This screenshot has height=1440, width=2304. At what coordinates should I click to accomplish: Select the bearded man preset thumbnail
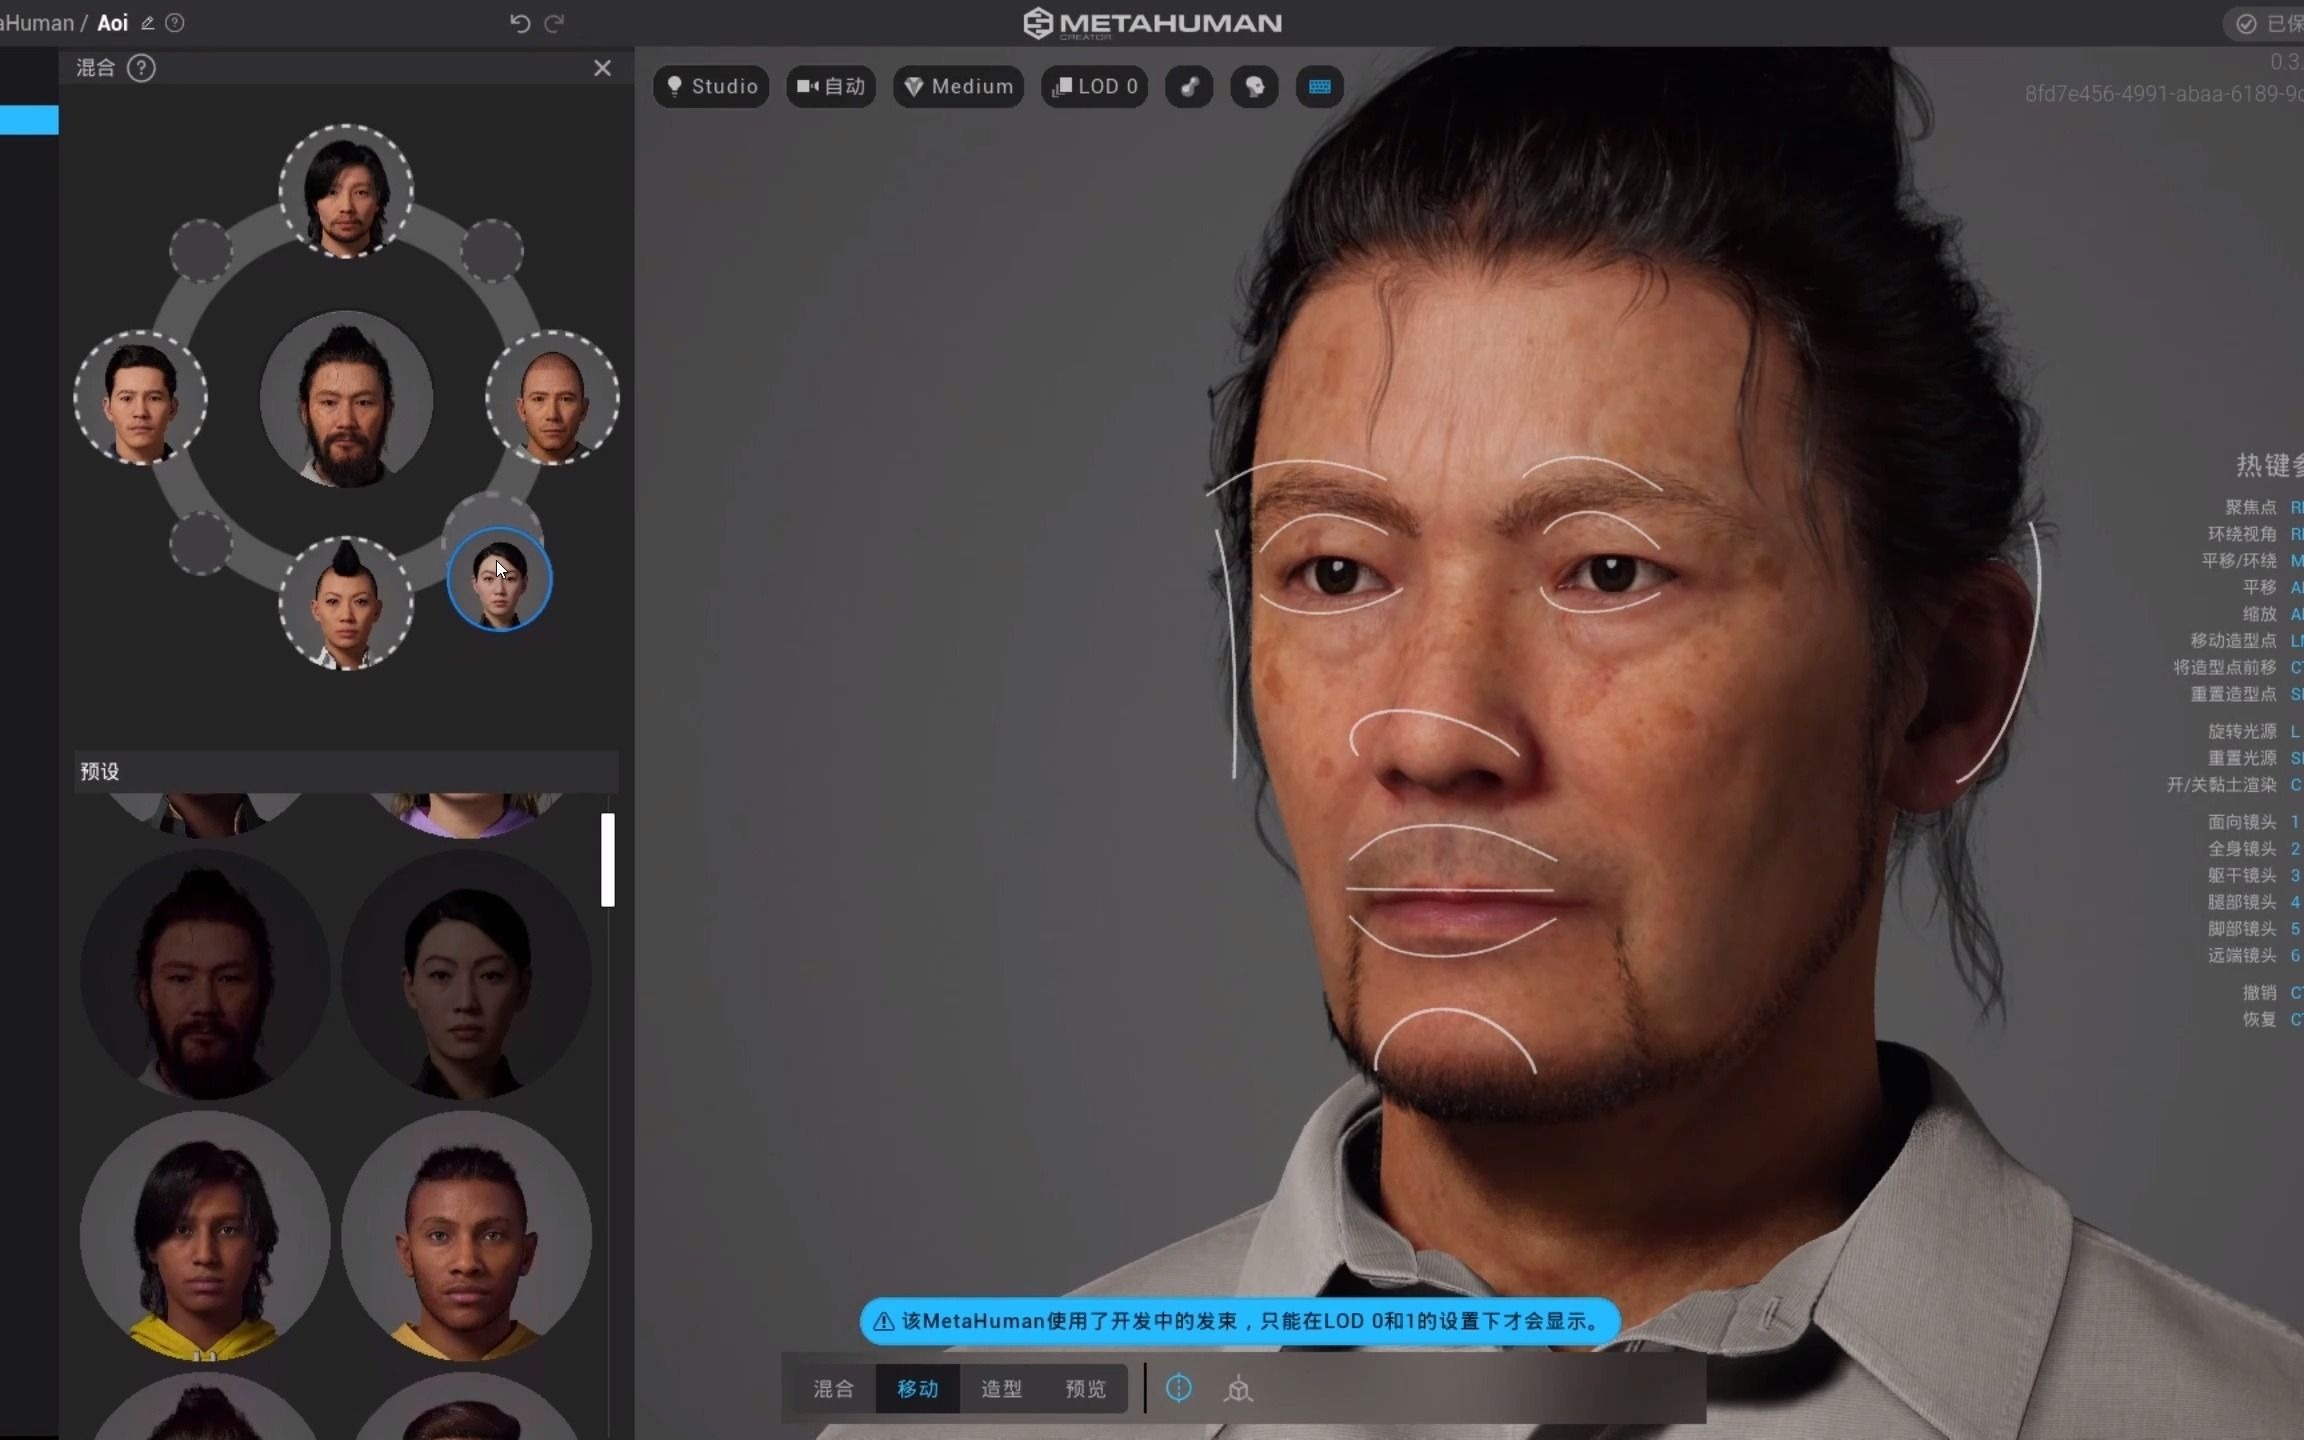click(x=205, y=975)
